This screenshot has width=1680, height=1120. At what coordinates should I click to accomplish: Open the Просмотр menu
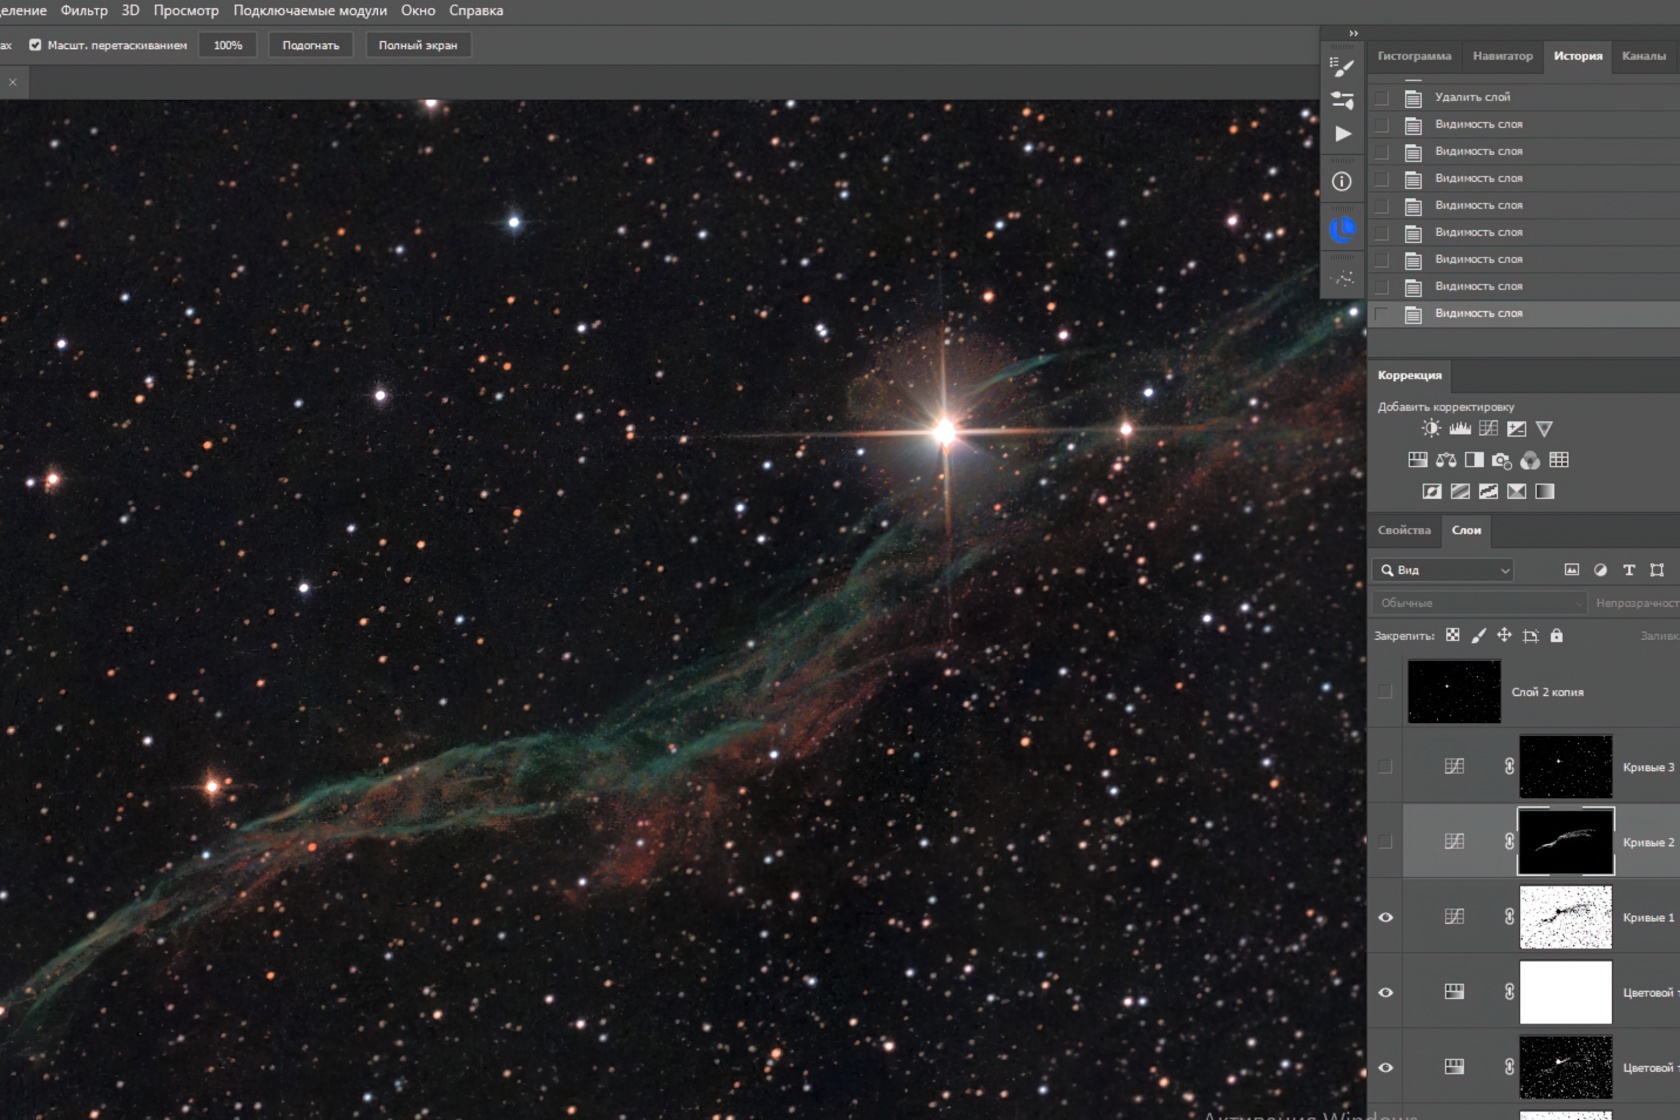tap(186, 10)
